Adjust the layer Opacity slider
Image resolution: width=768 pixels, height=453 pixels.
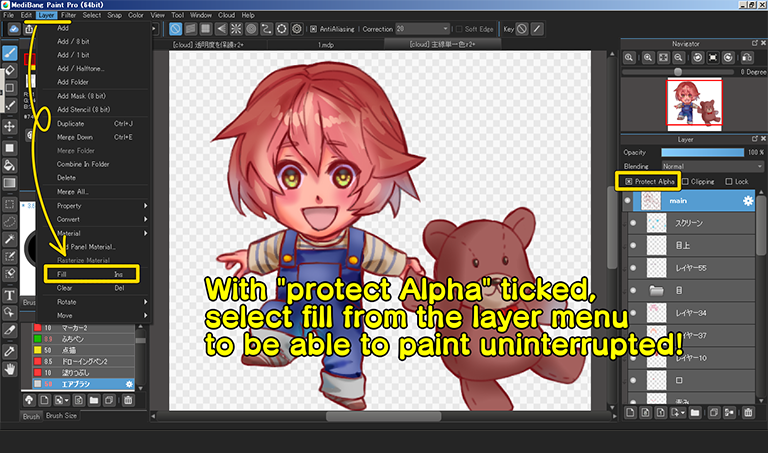tap(702, 152)
